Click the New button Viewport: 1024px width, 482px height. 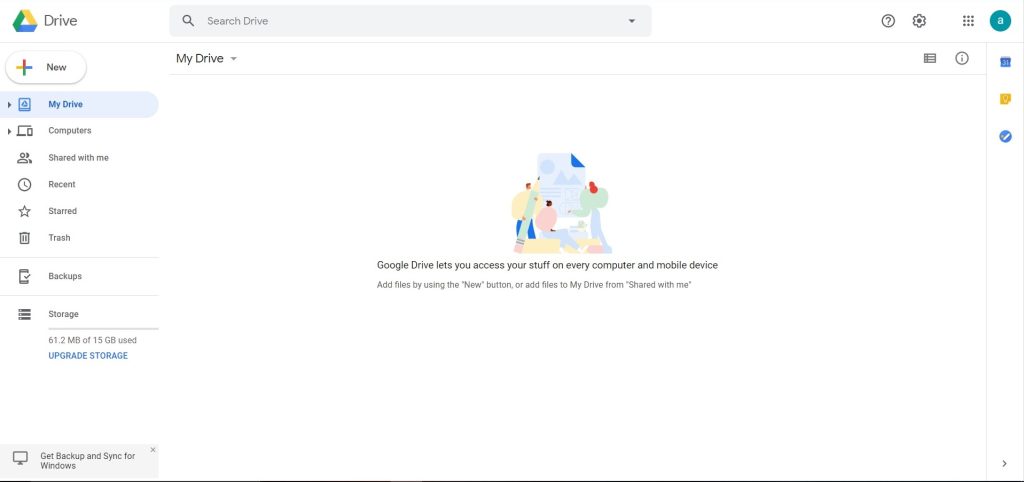[46, 67]
